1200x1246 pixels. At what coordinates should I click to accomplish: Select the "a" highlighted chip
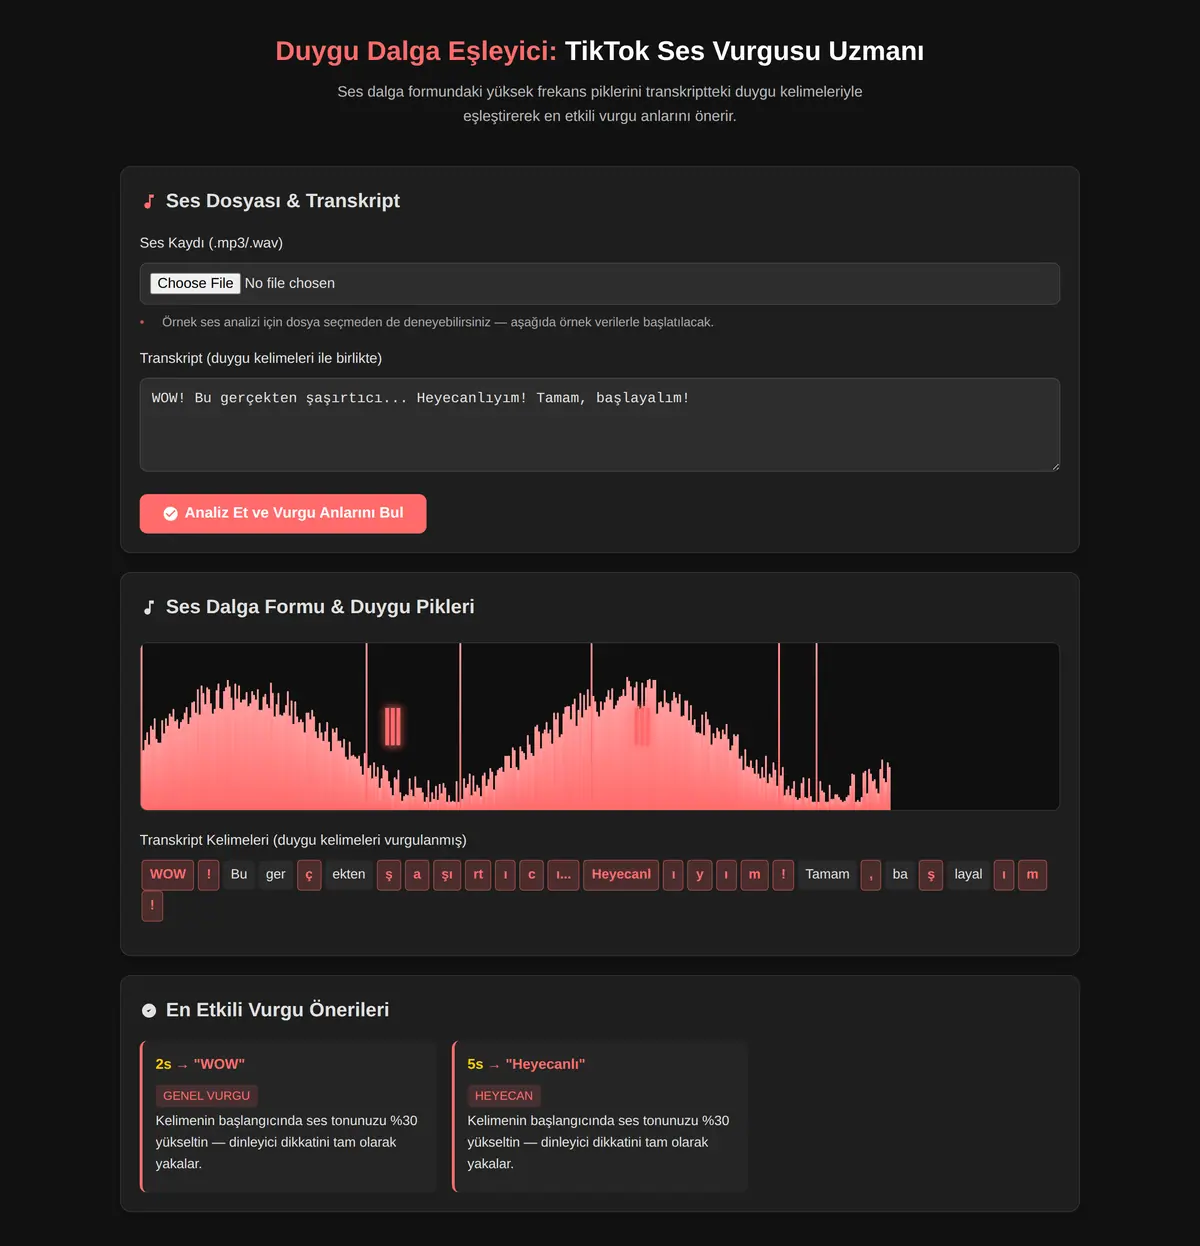pos(417,875)
